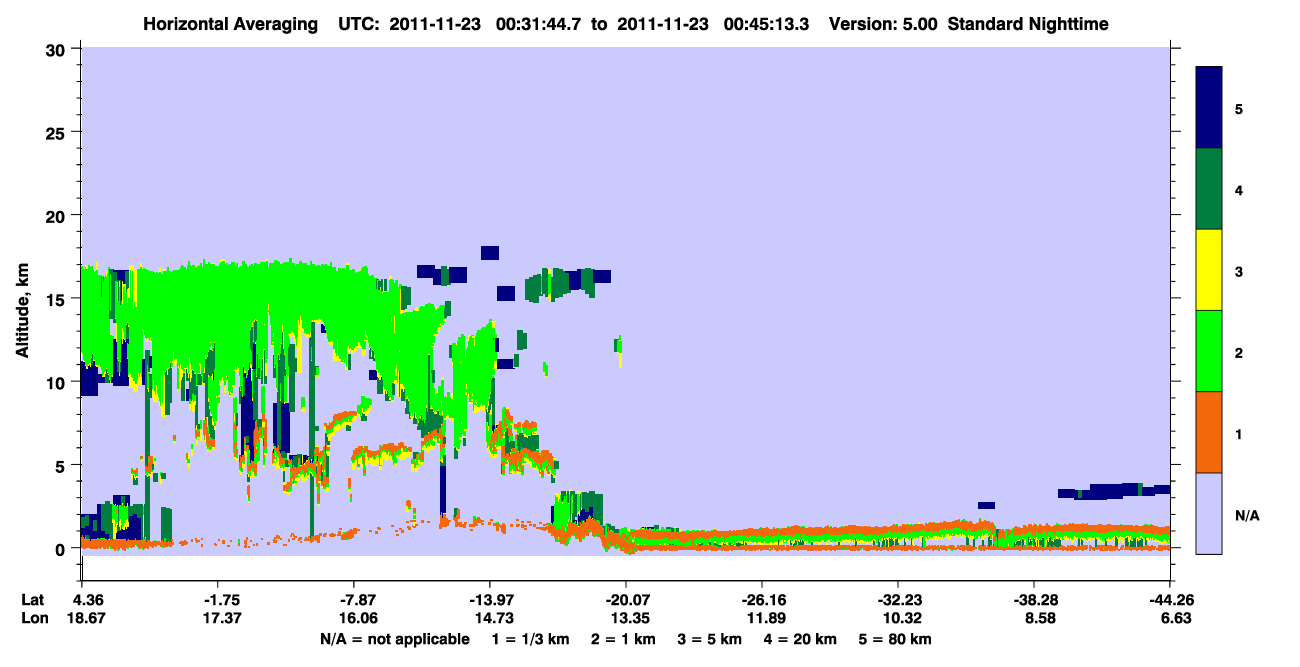Click 'Version: 5.00' in the title
The width and height of the screenshot is (1300, 667).
tap(883, 24)
